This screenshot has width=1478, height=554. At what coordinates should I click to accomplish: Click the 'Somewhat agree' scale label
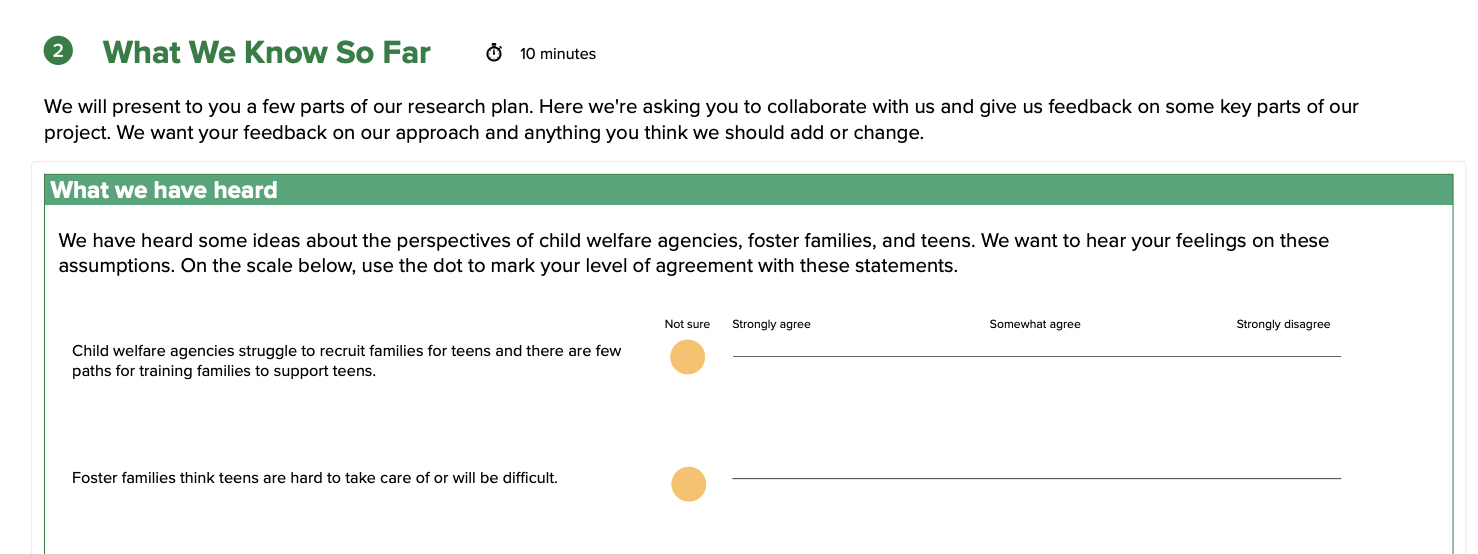[x=1035, y=324]
